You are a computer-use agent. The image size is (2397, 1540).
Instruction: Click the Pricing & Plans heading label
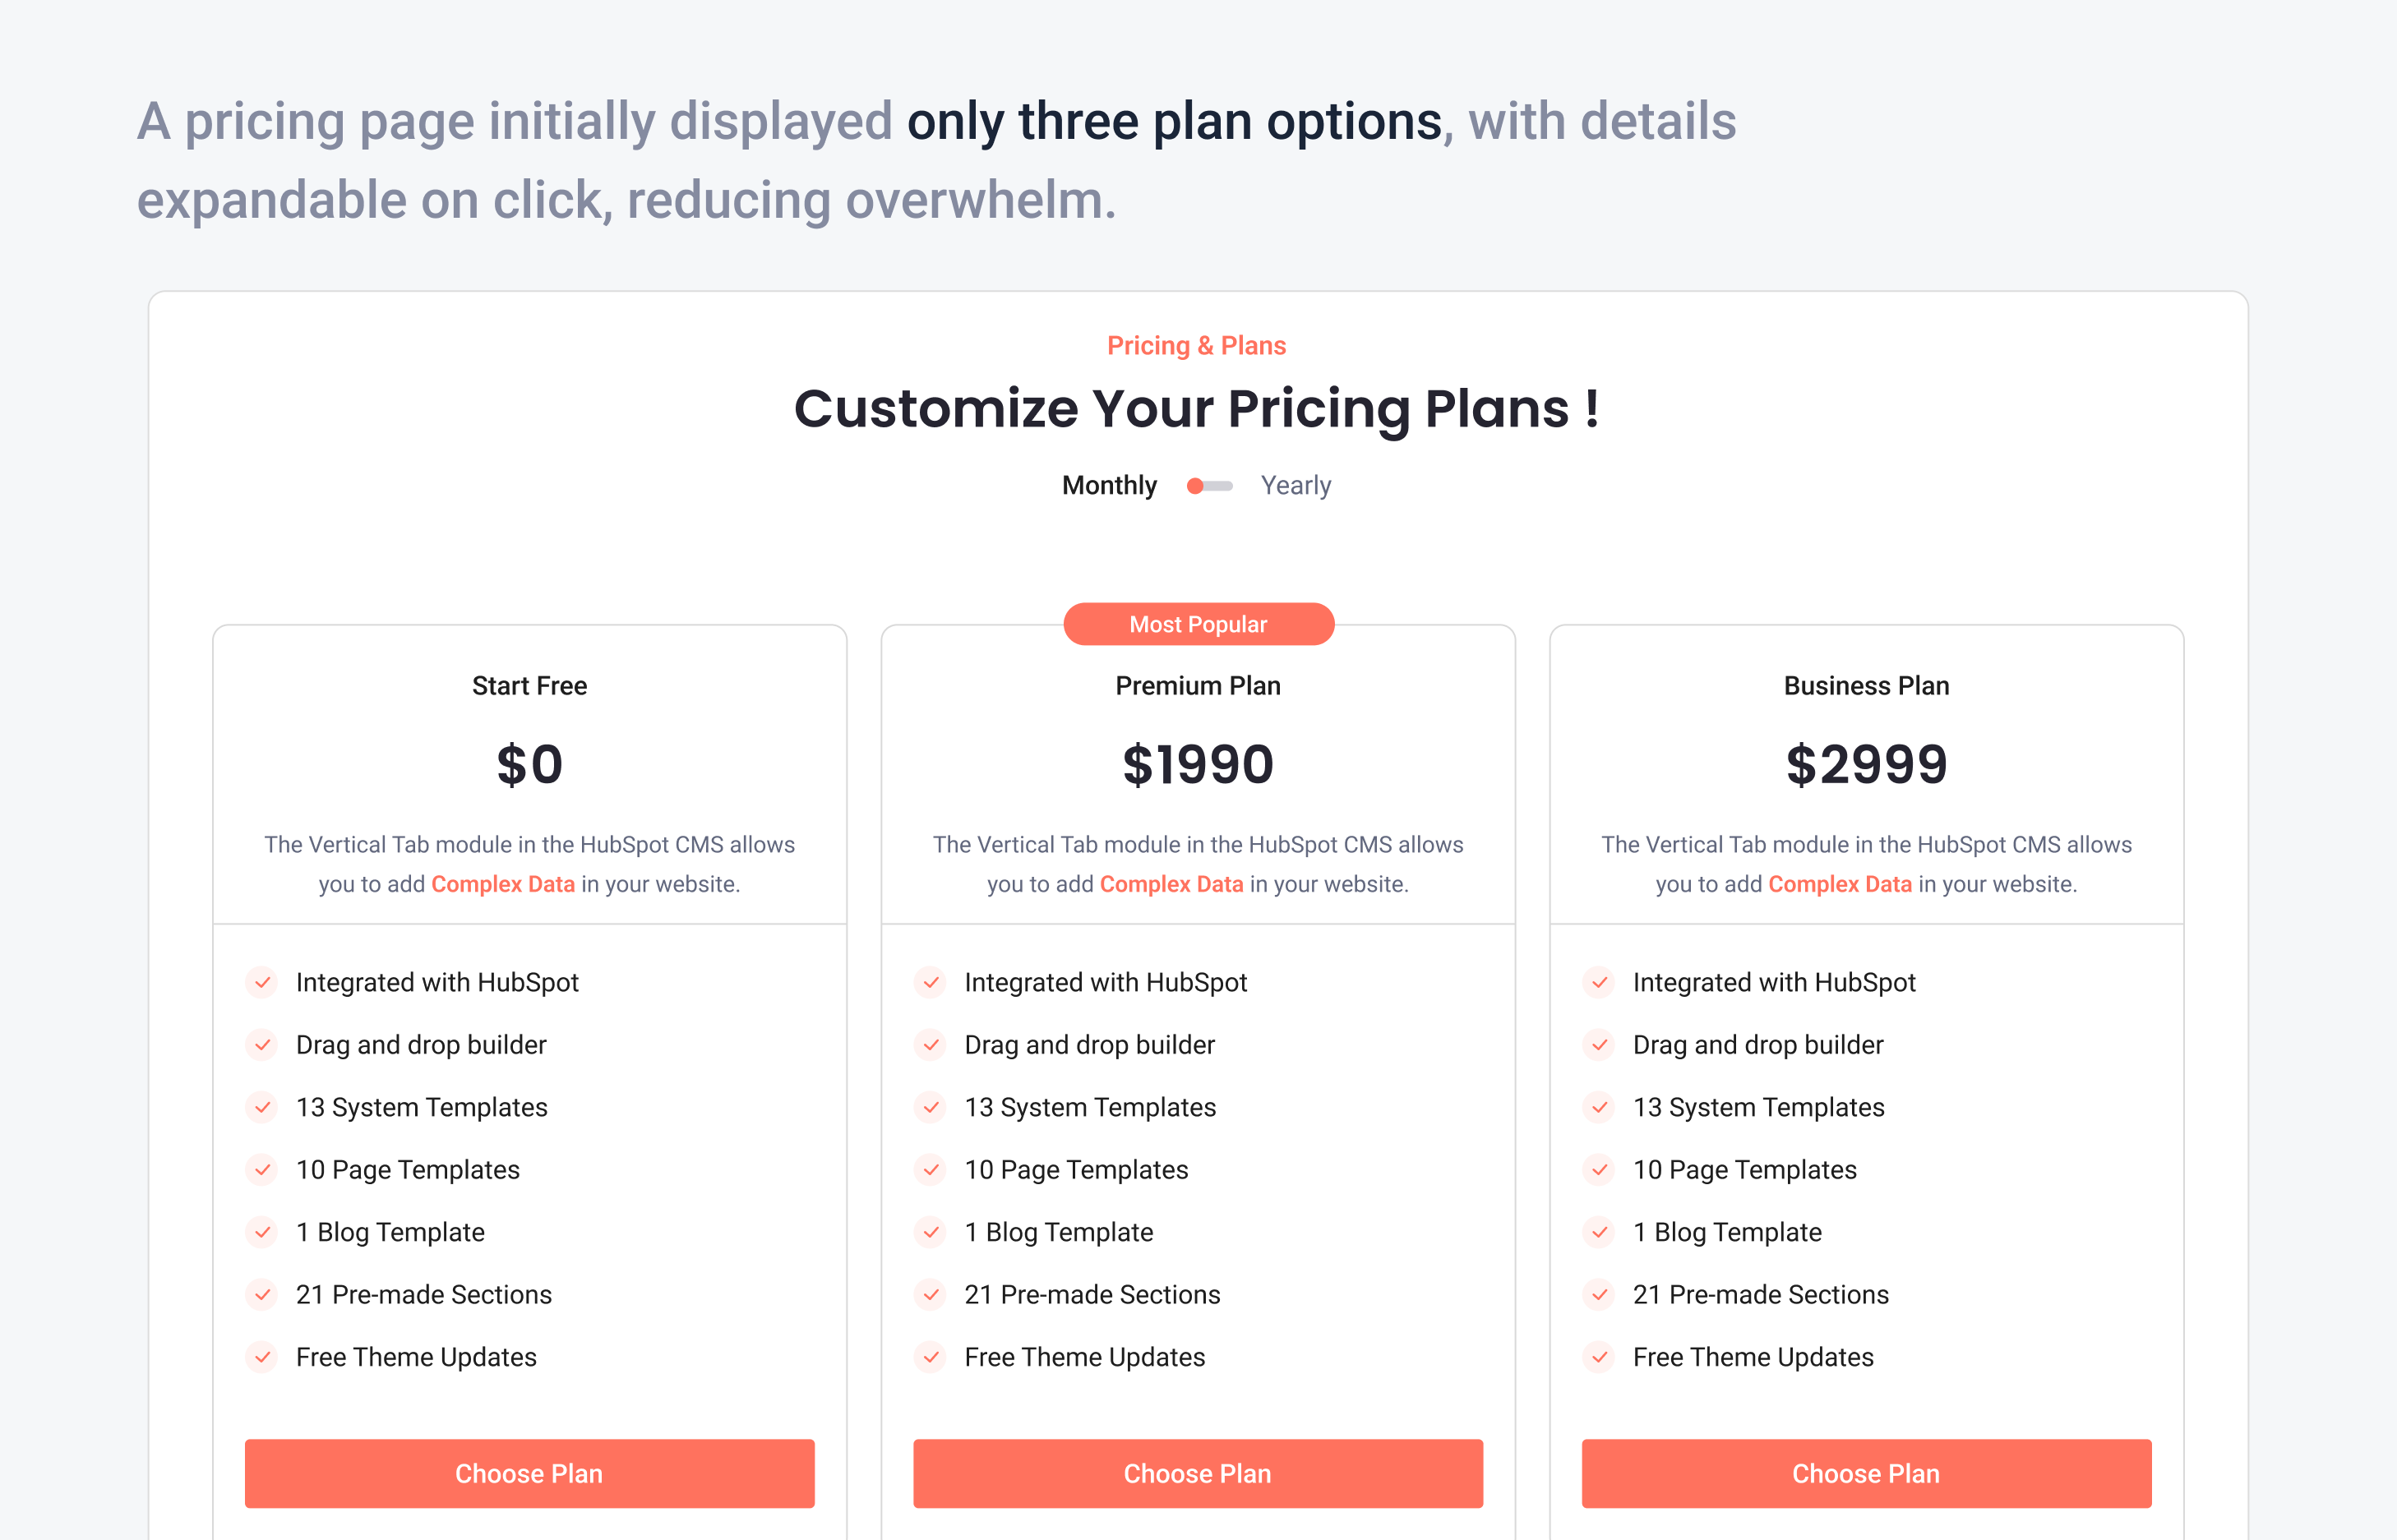point(1196,346)
